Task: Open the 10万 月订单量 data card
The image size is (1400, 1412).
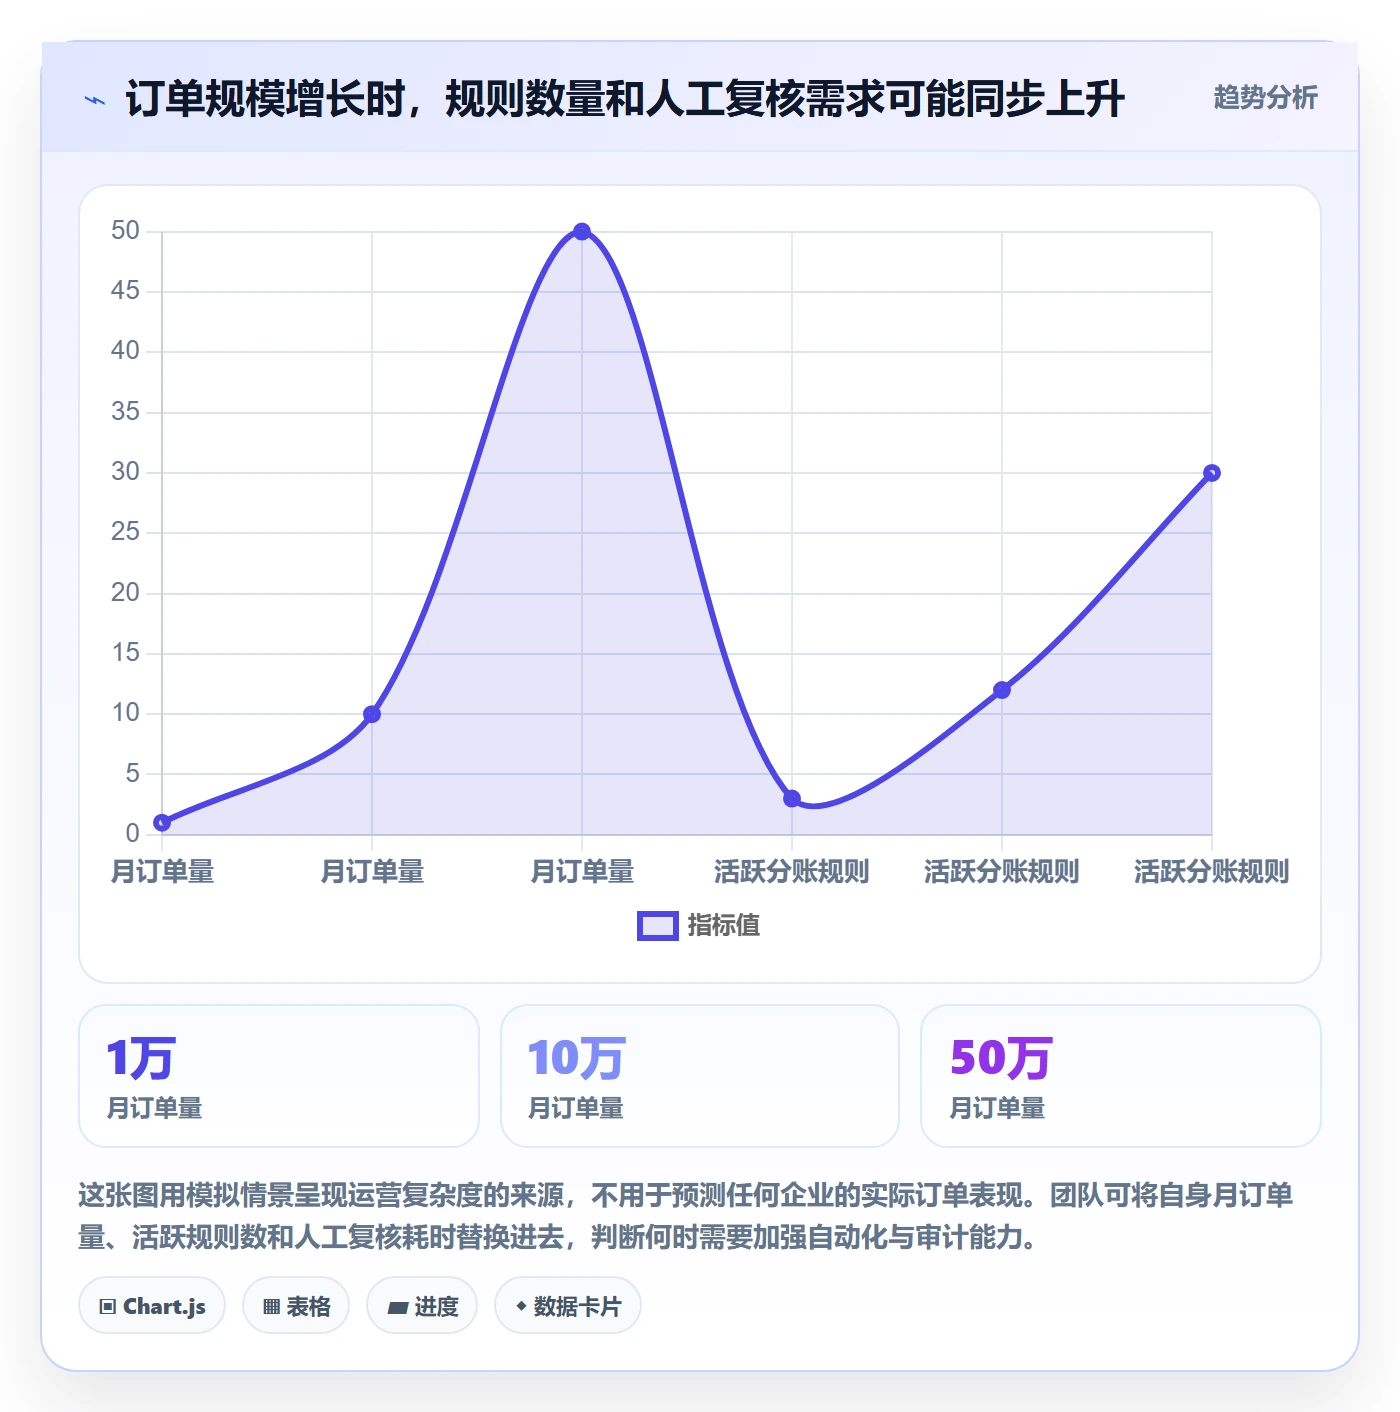Action: click(x=700, y=1076)
